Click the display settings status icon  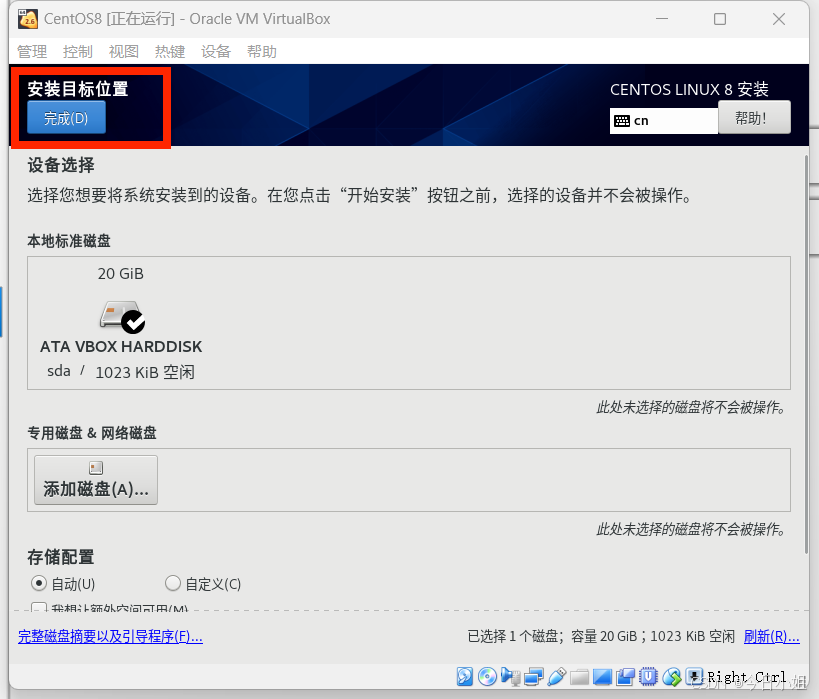coord(602,676)
